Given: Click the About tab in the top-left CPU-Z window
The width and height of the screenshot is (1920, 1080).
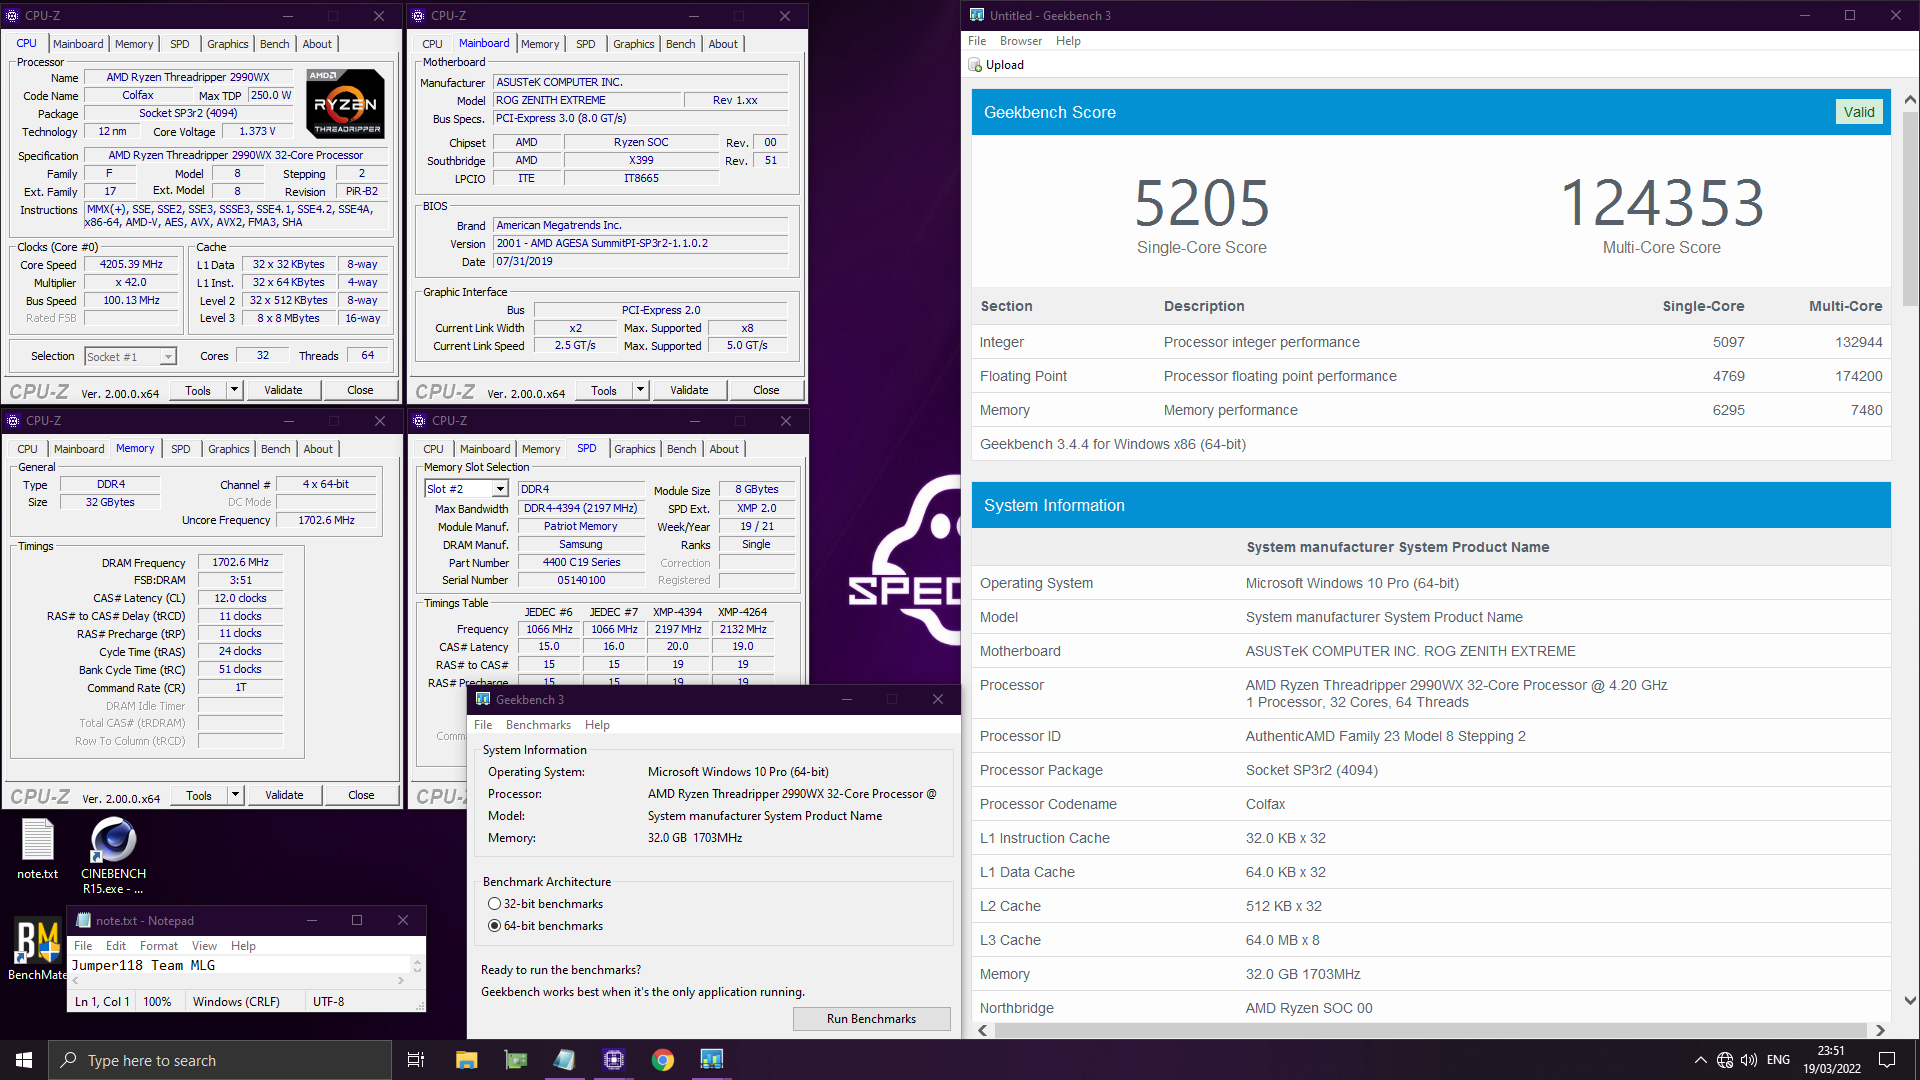Looking at the screenshot, I should pos(317,44).
